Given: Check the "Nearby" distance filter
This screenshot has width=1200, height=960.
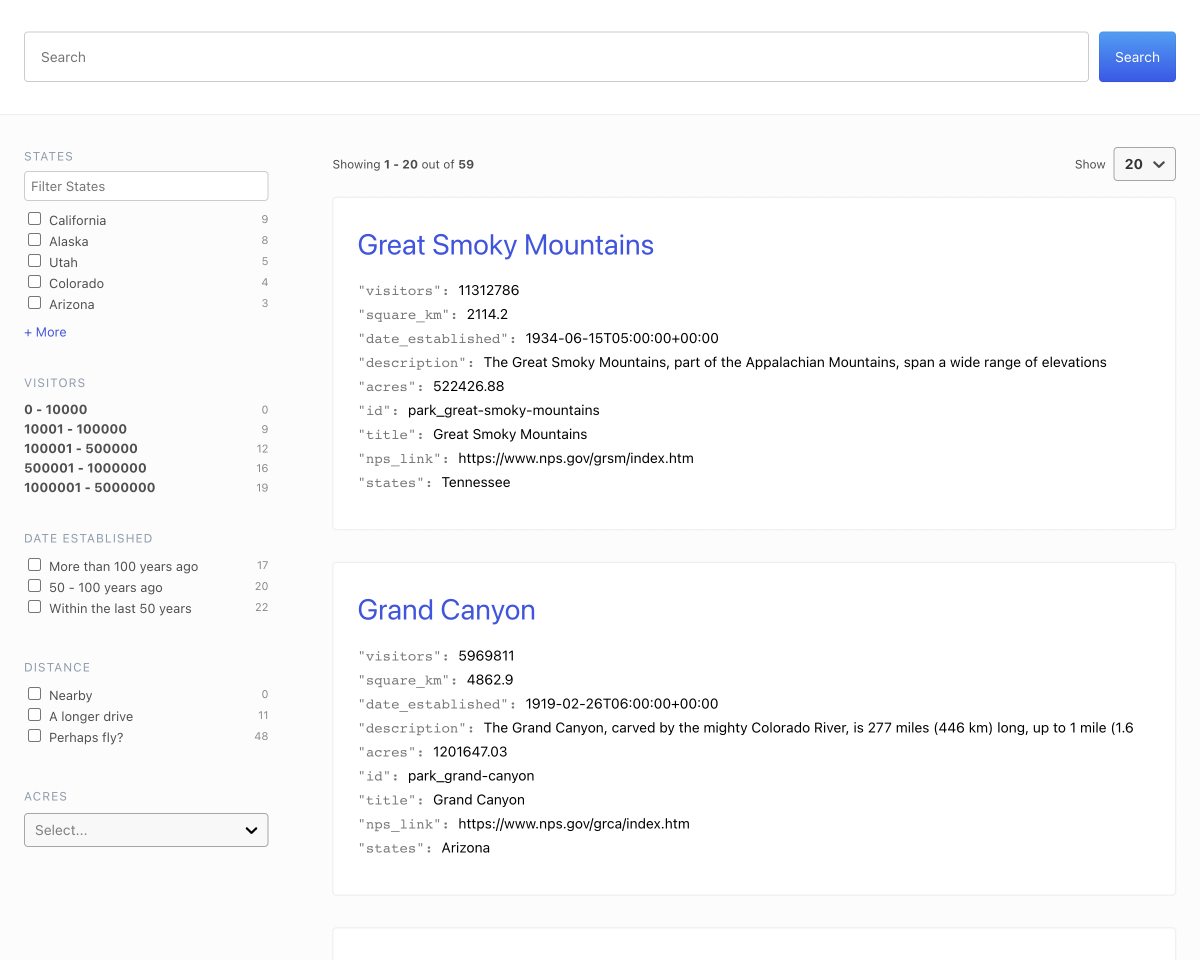Looking at the screenshot, I should 34,693.
